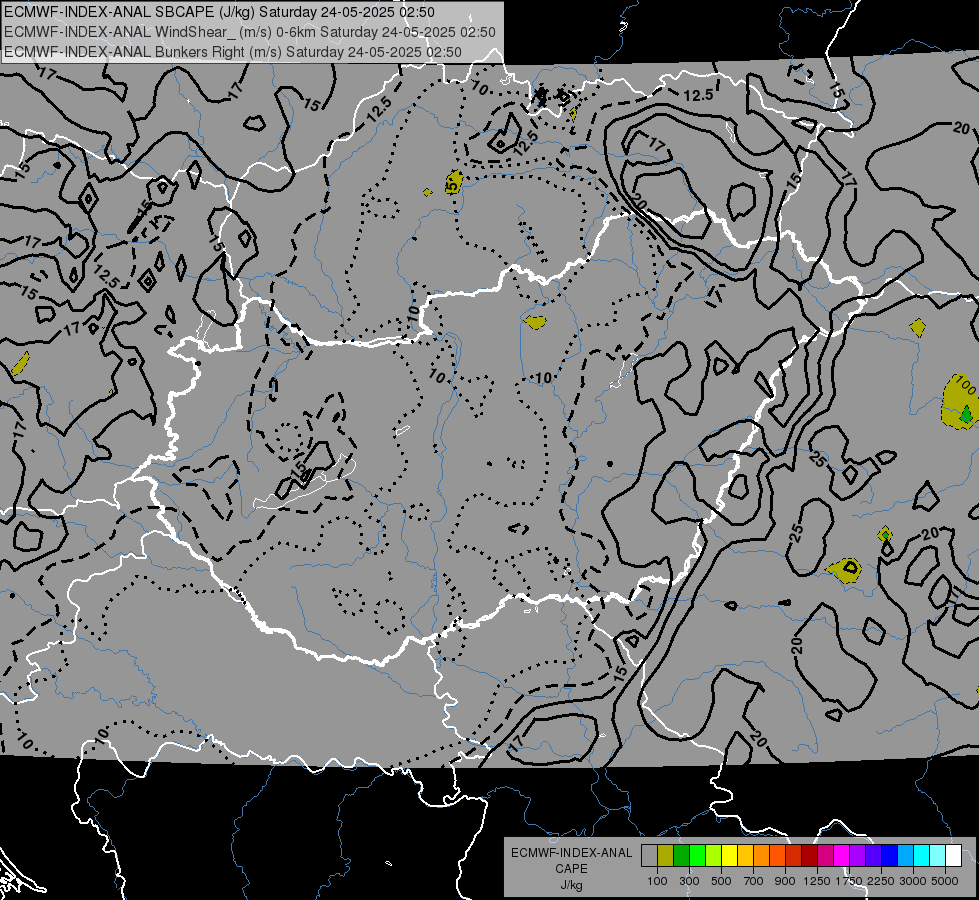Click the legend value 700
Image resolution: width=979 pixels, height=900 pixels.
tap(754, 881)
